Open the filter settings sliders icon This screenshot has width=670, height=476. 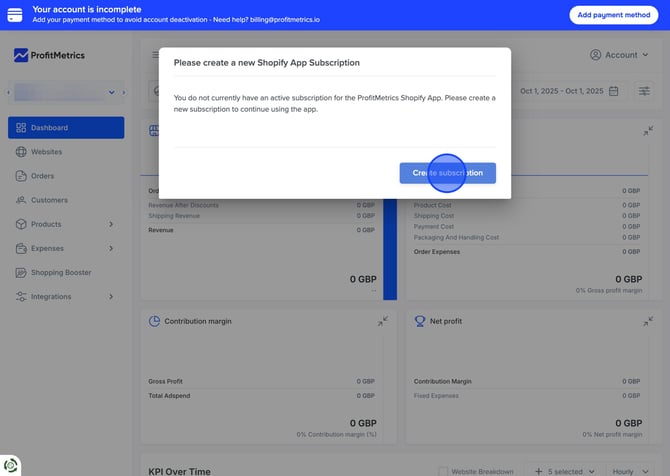645,91
